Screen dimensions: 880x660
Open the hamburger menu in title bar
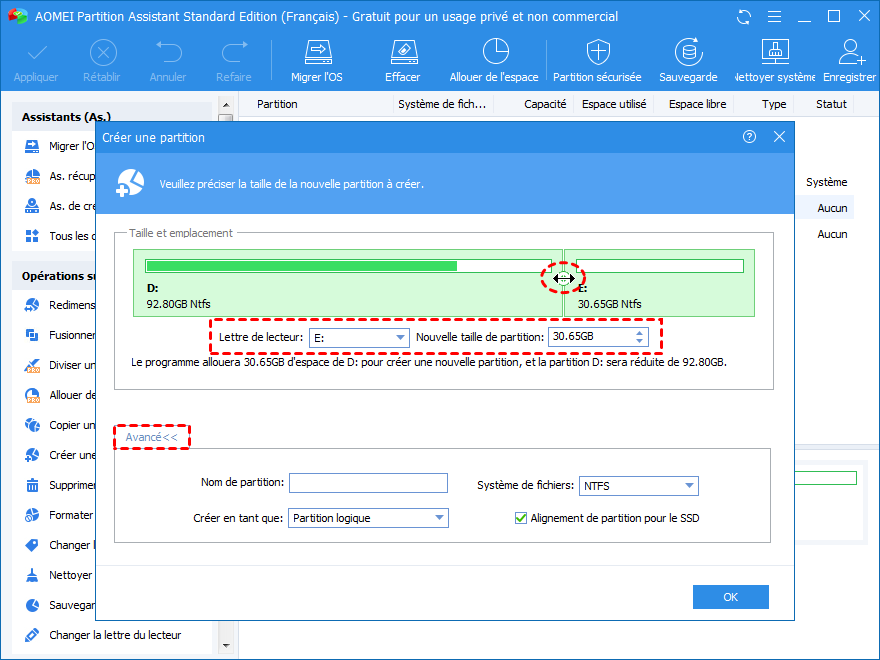coord(774,17)
